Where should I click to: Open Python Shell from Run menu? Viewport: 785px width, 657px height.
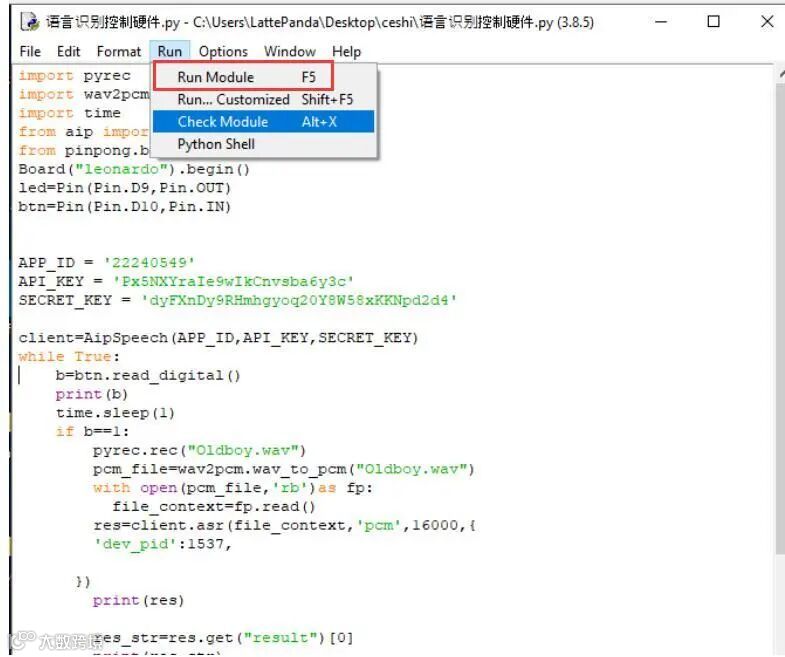[263, 144]
